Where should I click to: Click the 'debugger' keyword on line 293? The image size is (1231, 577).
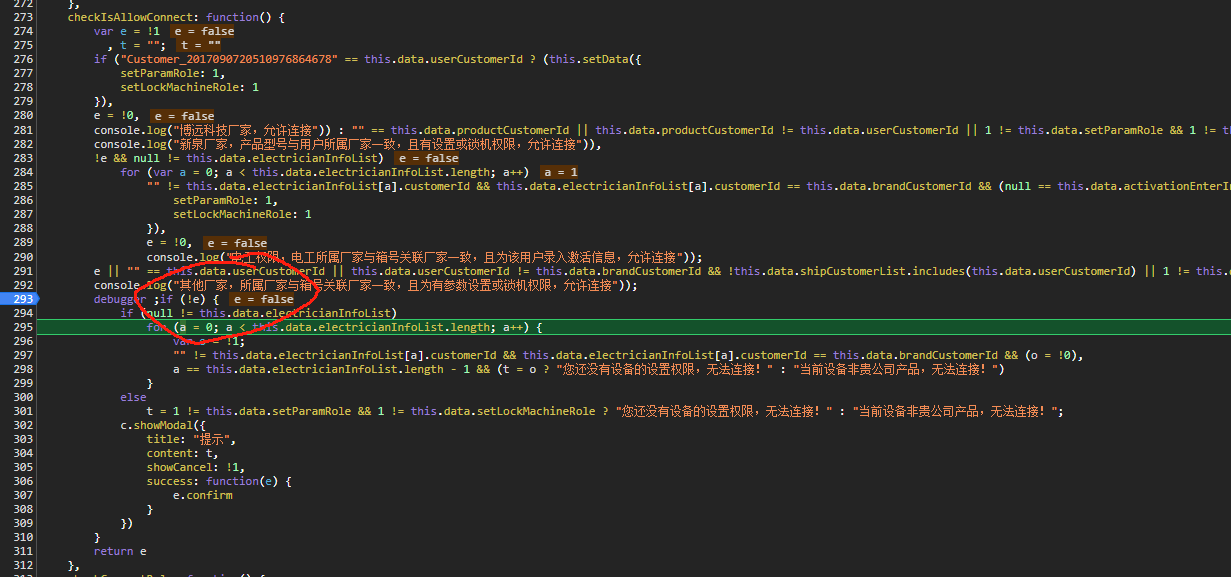tap(120, 299)
